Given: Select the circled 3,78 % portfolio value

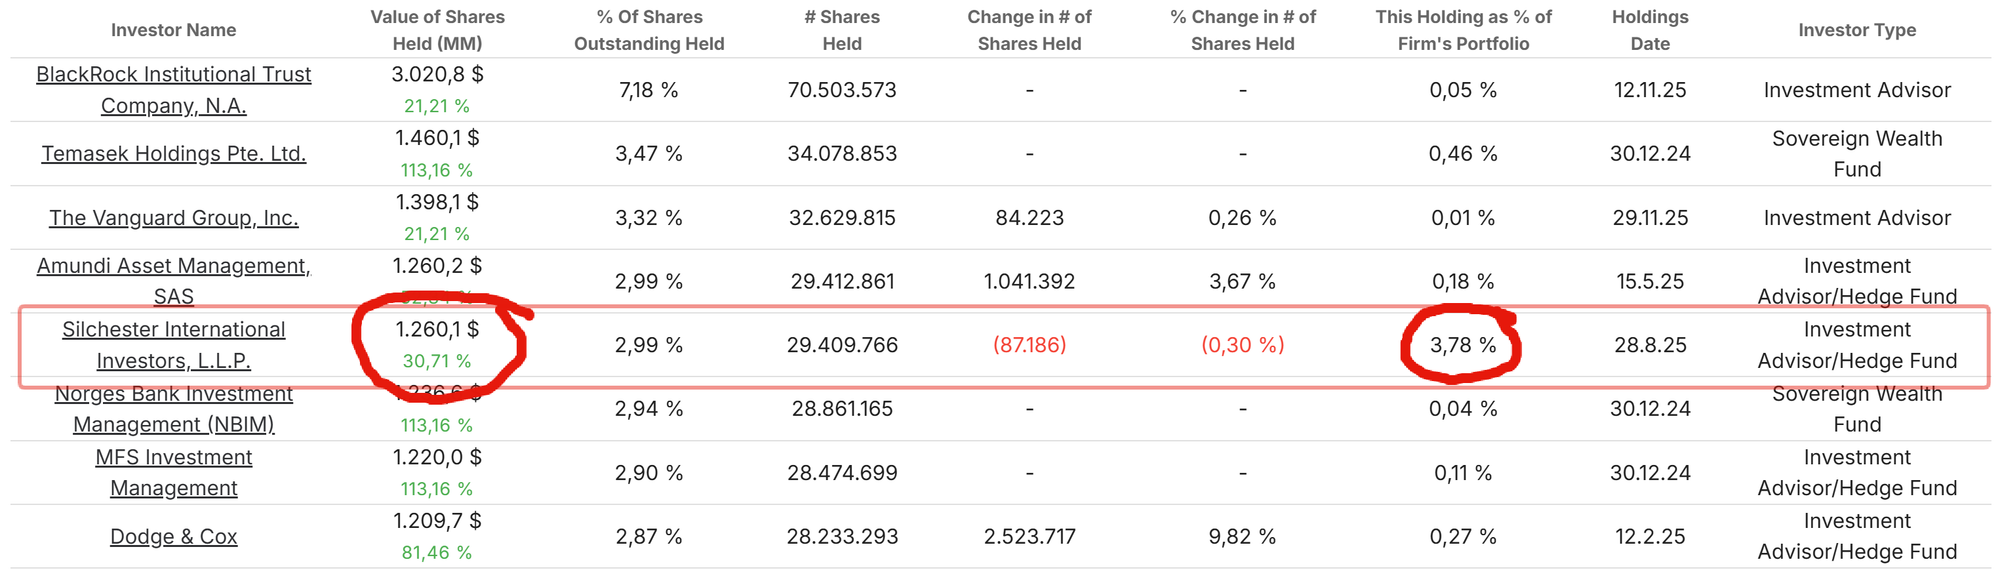Looking at the screenshot, I should point(1463,345).
